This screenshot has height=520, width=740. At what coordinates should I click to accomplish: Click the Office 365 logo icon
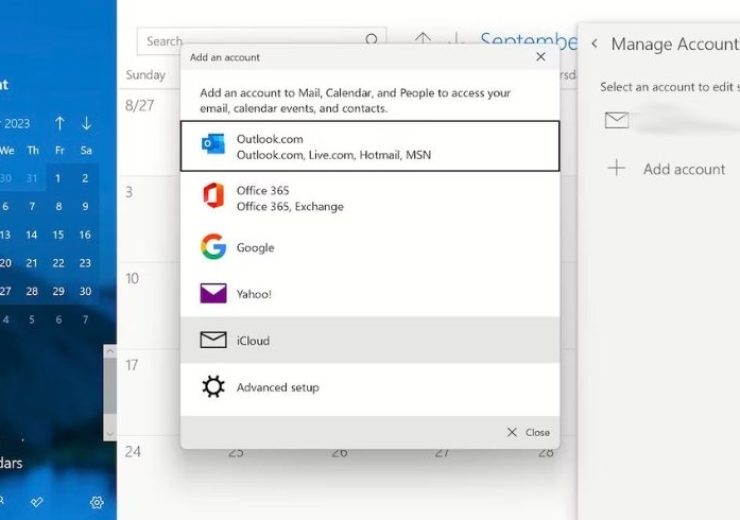coord(213,195)
